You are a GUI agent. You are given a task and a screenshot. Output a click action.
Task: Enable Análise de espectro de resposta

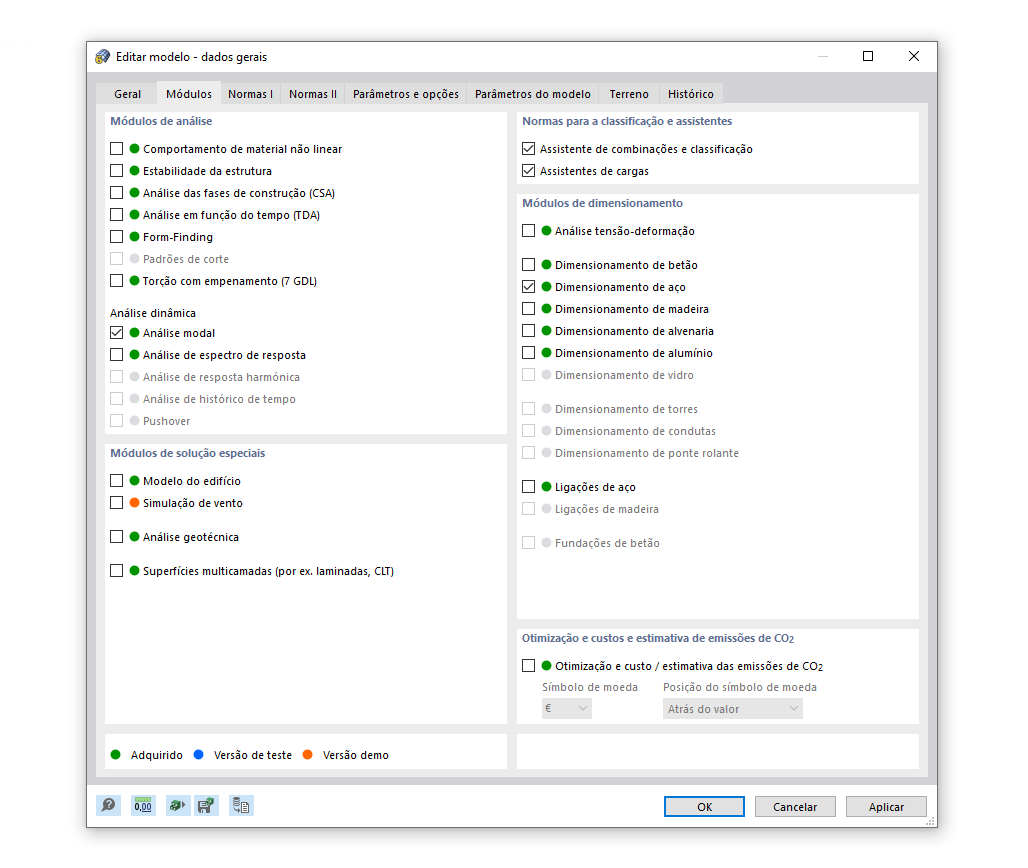115,355
